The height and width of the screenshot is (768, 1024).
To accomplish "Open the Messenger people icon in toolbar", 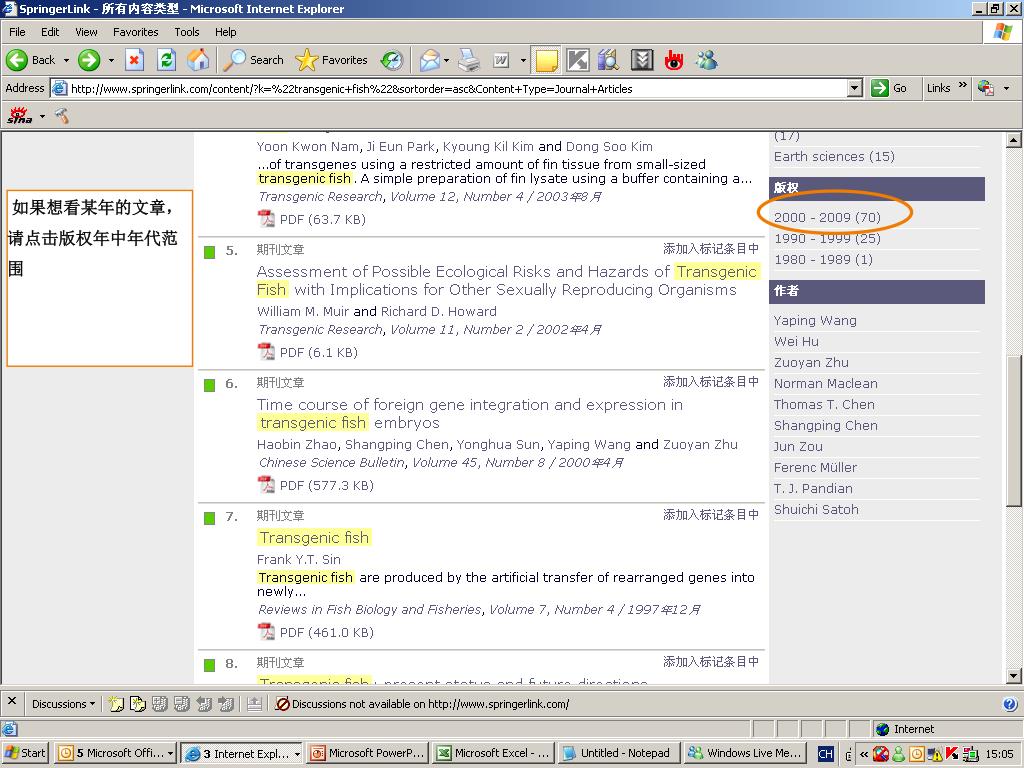I will click(x=706, y=60).
